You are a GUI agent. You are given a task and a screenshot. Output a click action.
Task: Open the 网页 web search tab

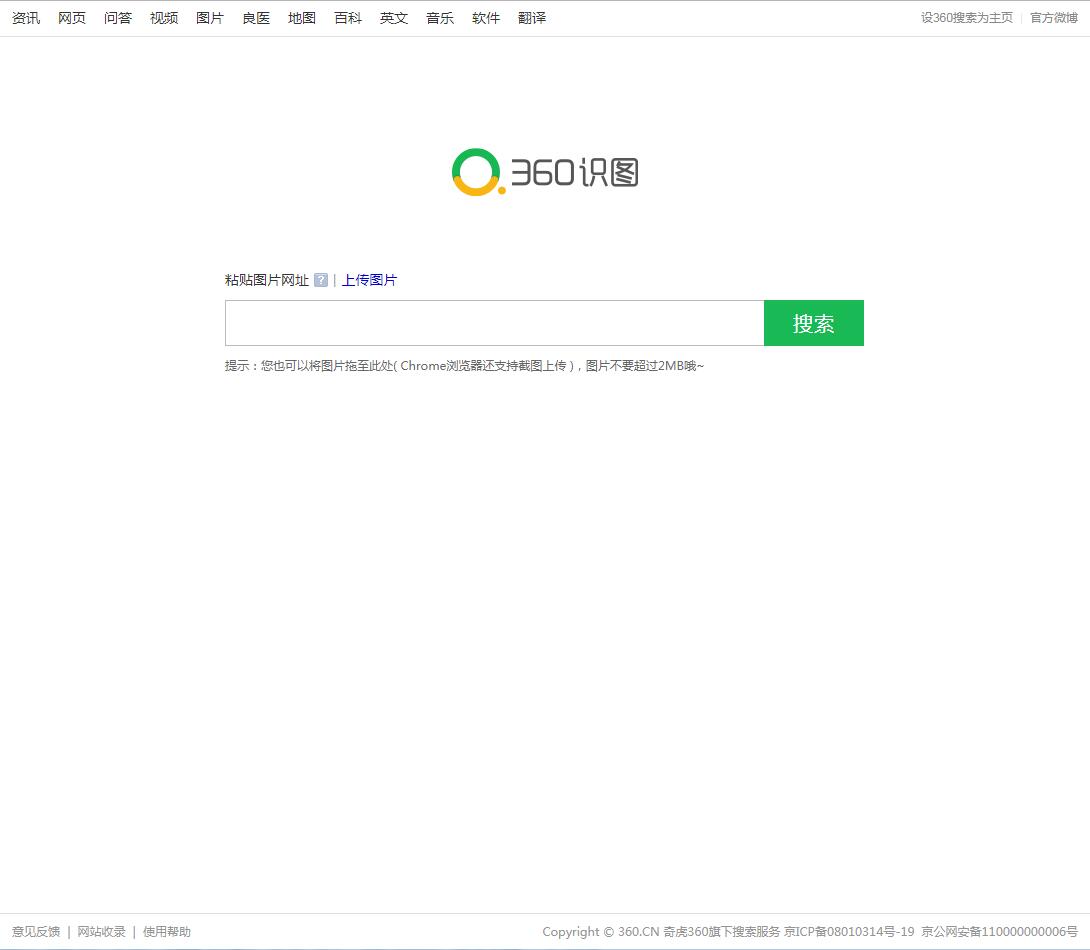[72, 18]
